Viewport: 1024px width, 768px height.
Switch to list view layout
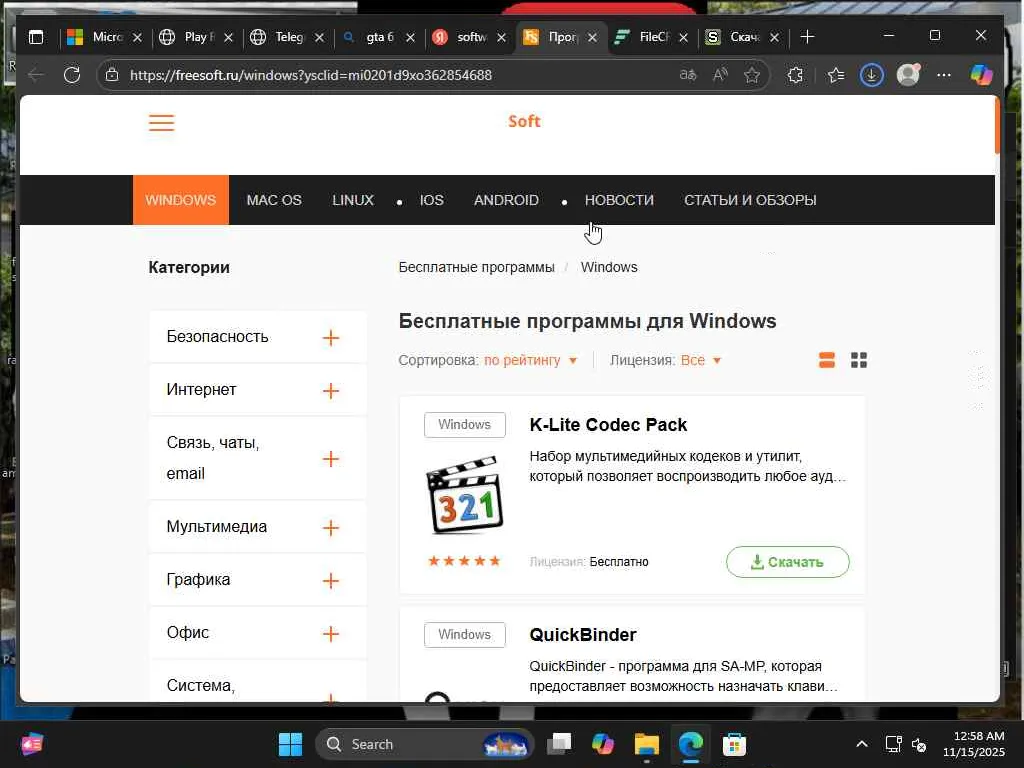[x=827, y=360]
